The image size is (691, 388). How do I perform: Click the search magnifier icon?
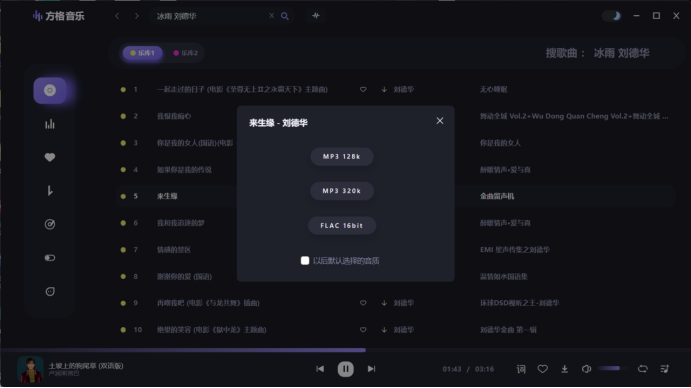285,16
